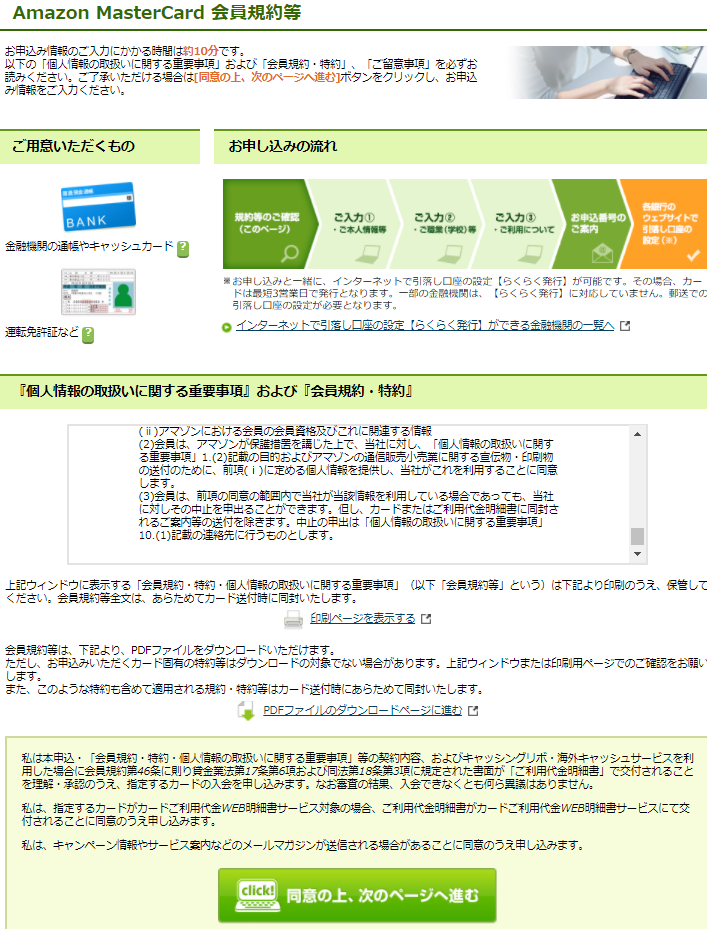This screenshot has width=707, height=929.
Task: Click green arrow bullet before らくらく発行 link
Action: tap(226, 327)
